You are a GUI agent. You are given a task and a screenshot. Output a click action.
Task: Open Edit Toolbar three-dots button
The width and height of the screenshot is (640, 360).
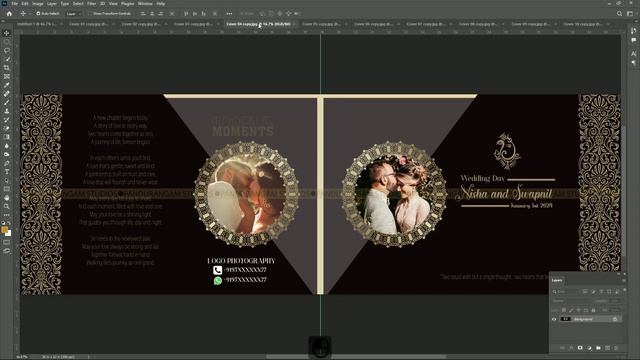tap(7, 215)
